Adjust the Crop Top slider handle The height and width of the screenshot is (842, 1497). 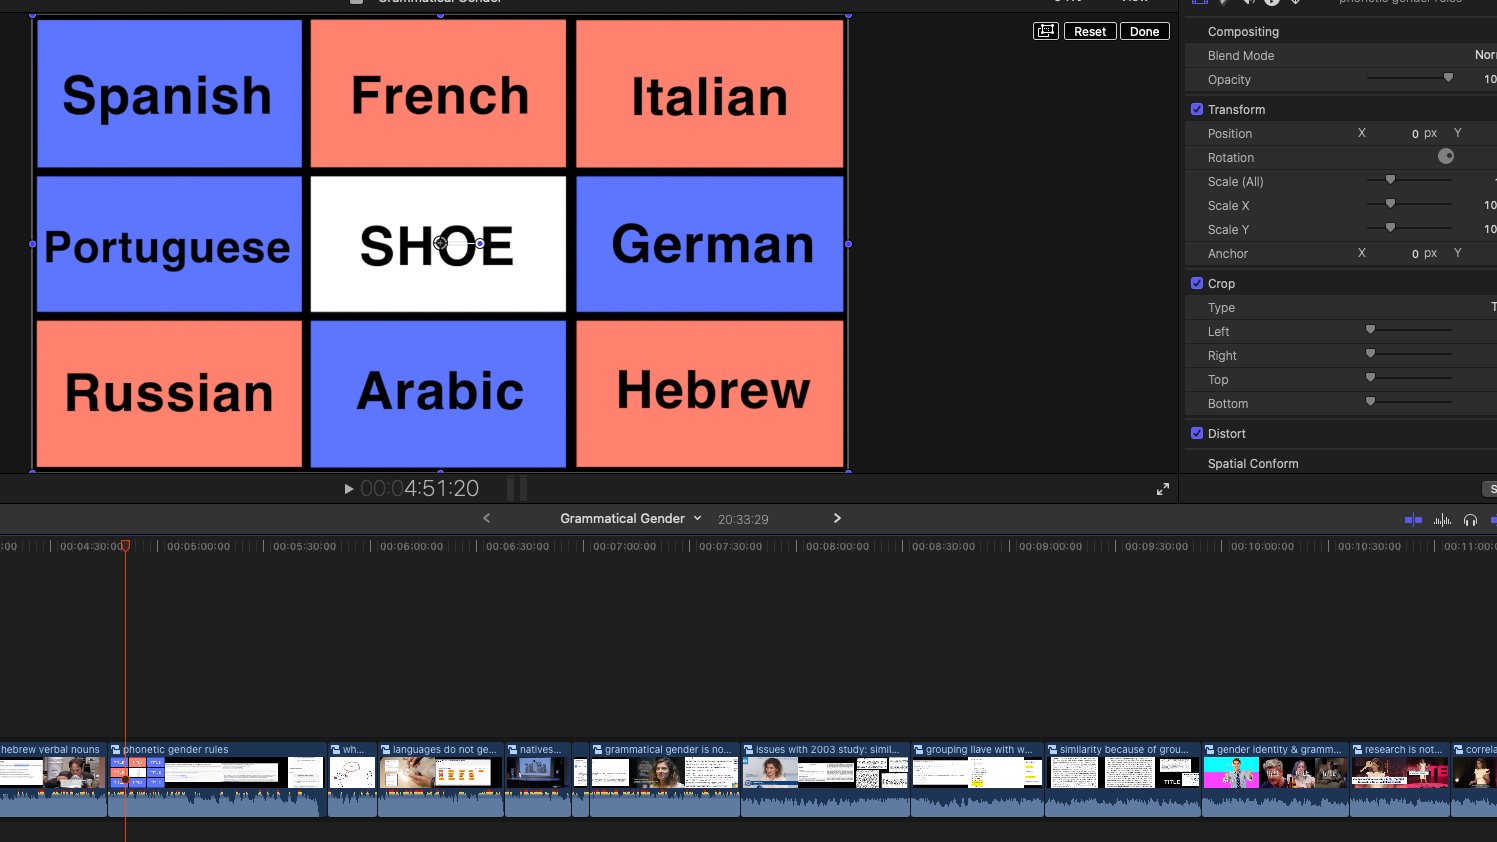click(1371, 378)
